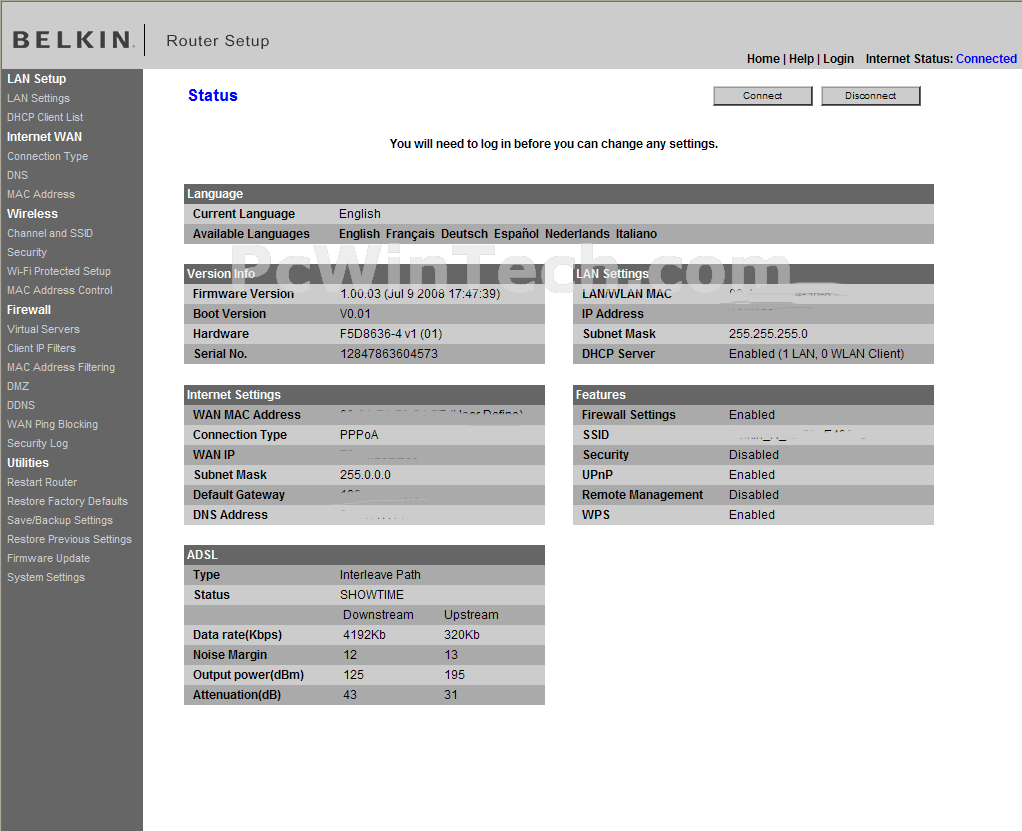
Task: Open System Settings page
Action: click(x=46, y=577)
